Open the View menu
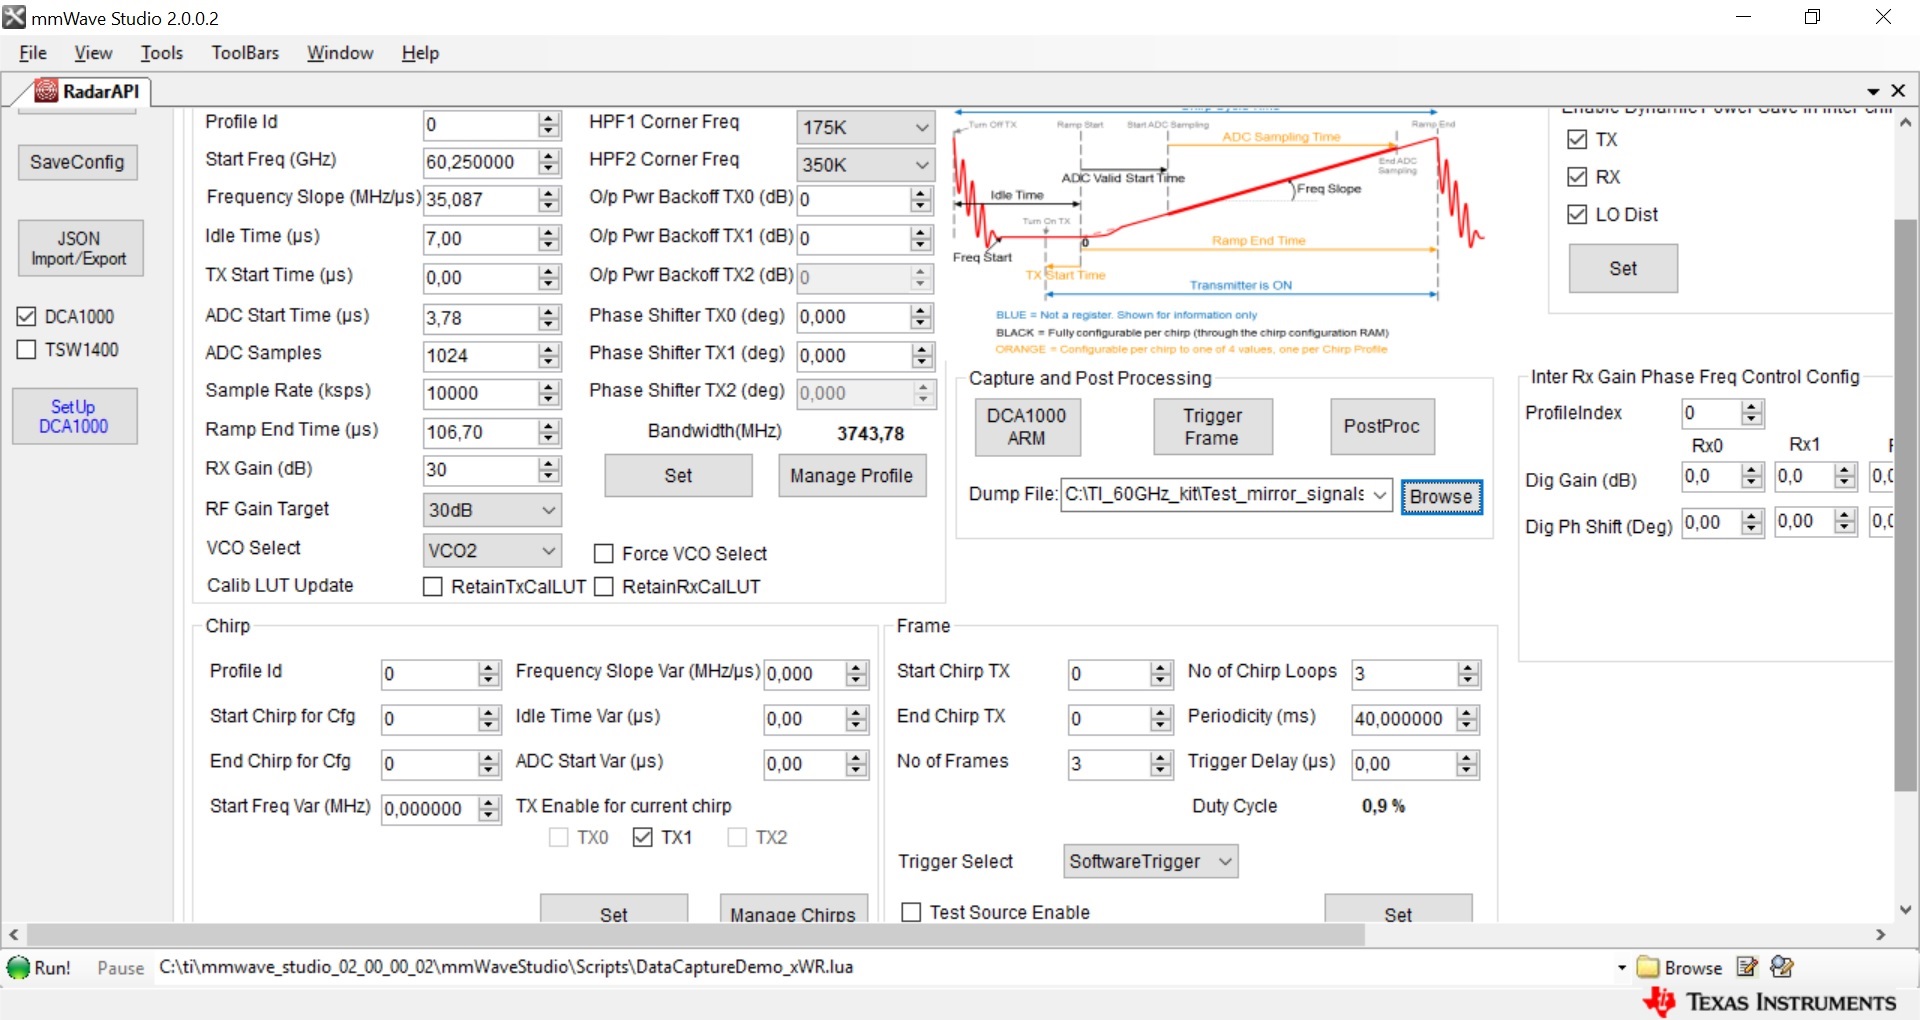This screenshot has height=1020, width=1920. pyautogui.click(x=93, y=53)
